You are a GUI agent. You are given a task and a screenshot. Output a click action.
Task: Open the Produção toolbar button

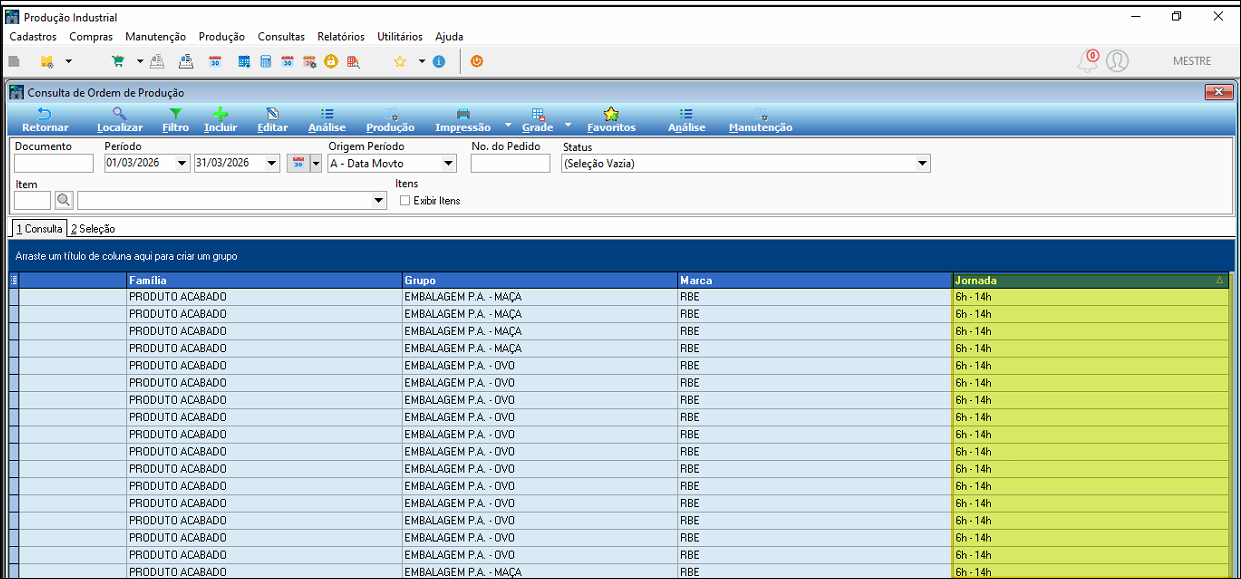pyautogui.click(x=390, y=120)
